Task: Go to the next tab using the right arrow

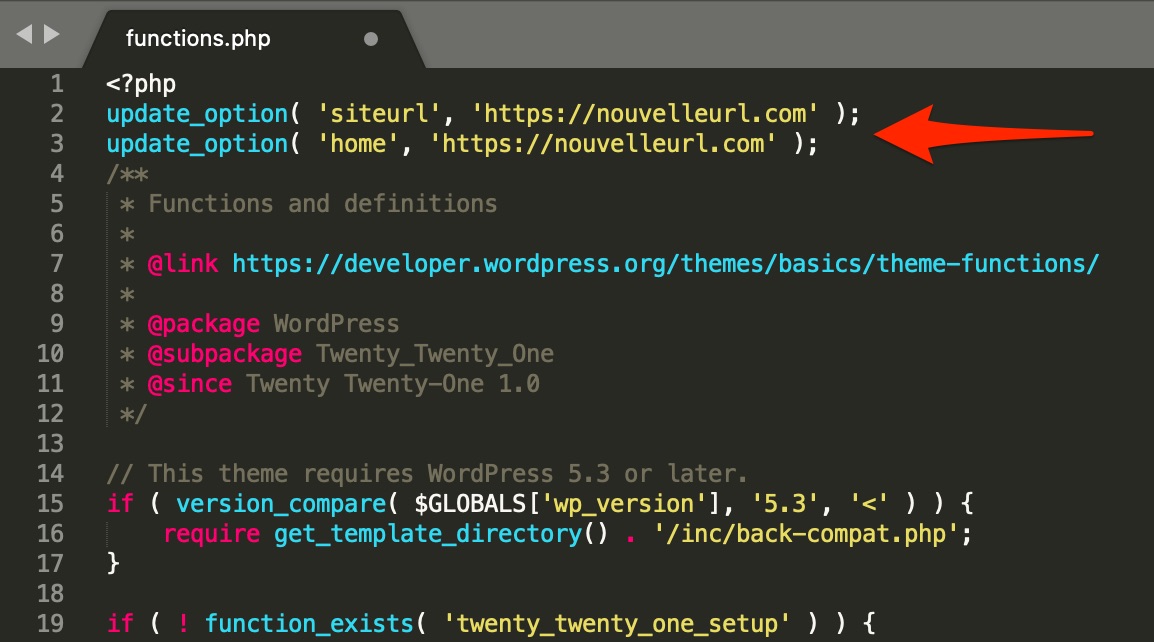Action: [x=52, y=34]
